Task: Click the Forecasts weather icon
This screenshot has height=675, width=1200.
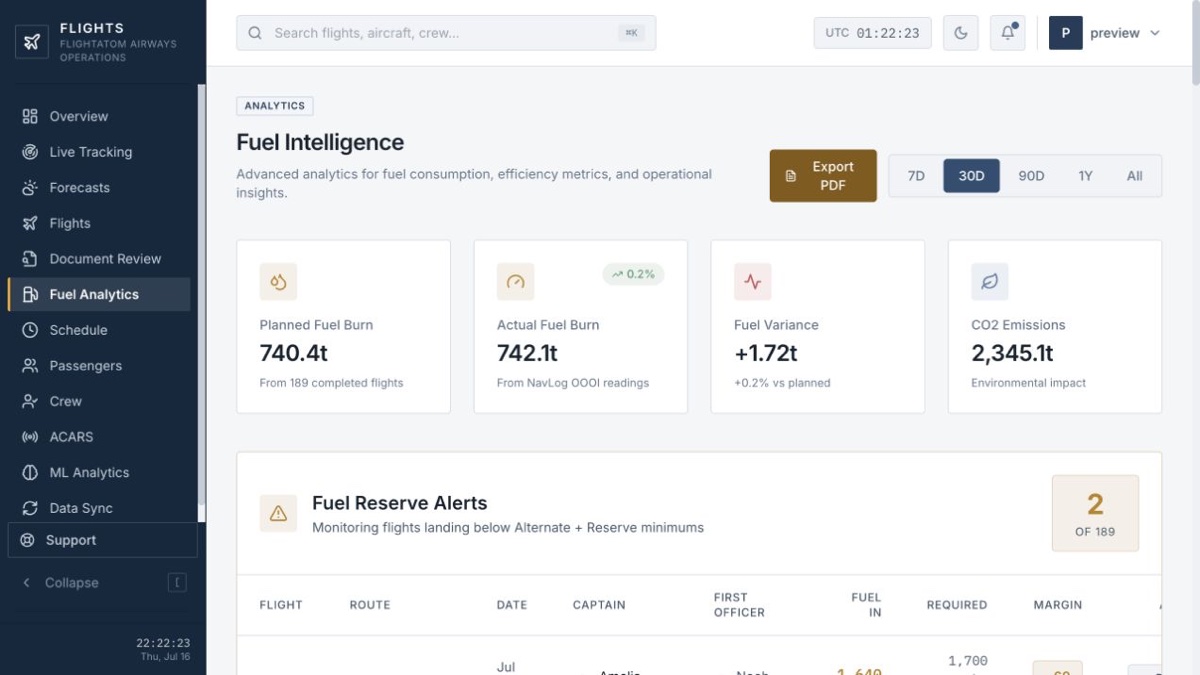Action: pyautogui.click(x=30, y=188)
